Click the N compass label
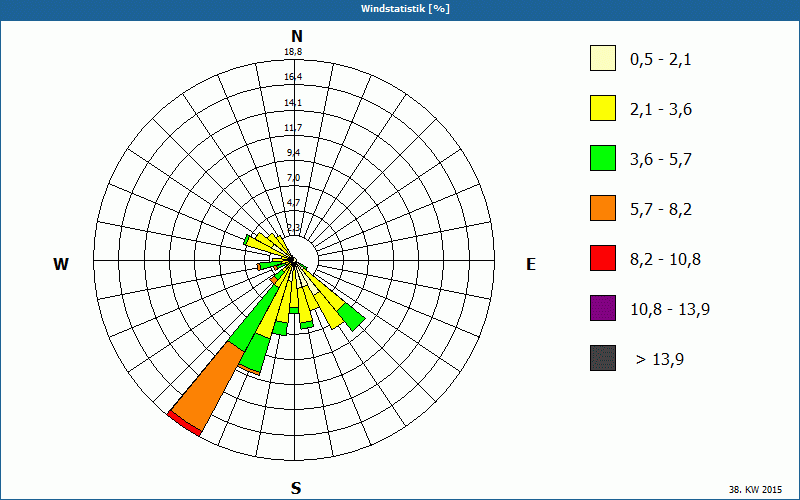This screenshot has width=800, height=500. pos(296,36)
